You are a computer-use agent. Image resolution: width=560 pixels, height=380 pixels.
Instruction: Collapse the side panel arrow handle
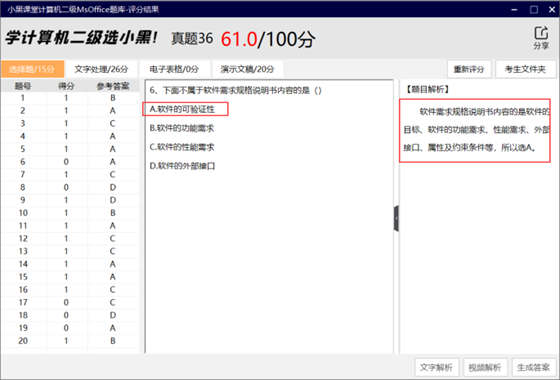396,219
